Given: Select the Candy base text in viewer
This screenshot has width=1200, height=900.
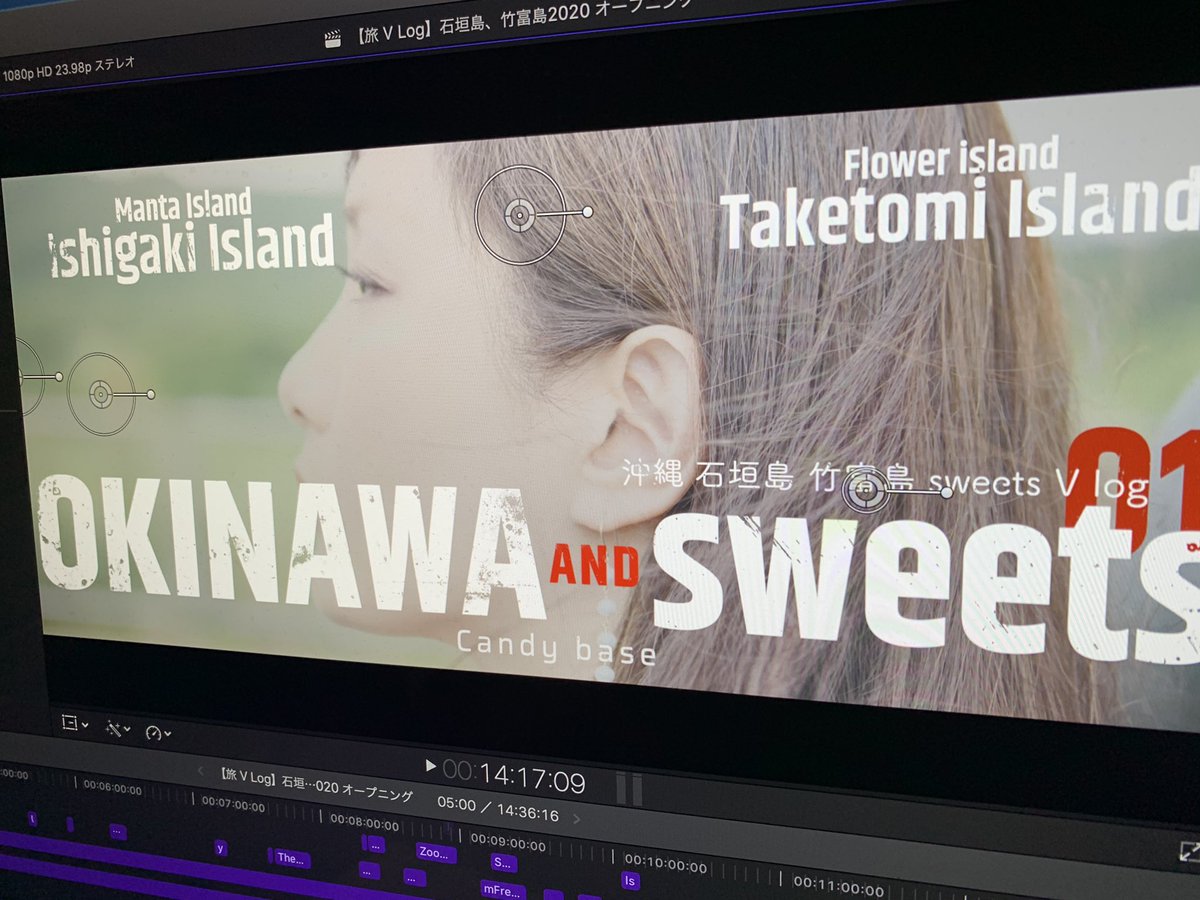Looking at the screenshot, I should pos(556,647).
